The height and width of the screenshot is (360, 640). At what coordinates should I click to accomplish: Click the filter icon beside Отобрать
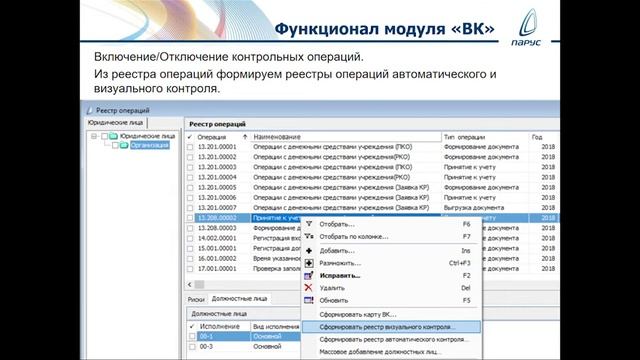pos(309,224)
